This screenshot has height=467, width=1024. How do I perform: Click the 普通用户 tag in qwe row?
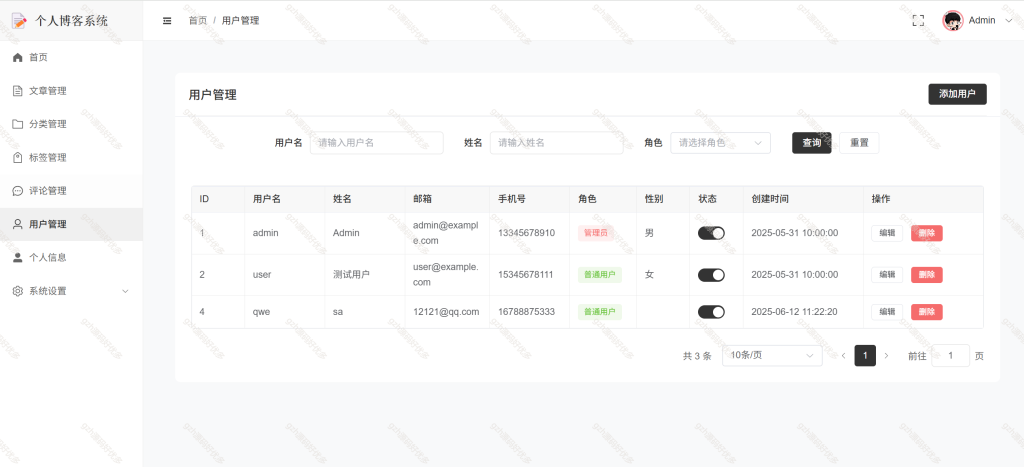(600, 312)
